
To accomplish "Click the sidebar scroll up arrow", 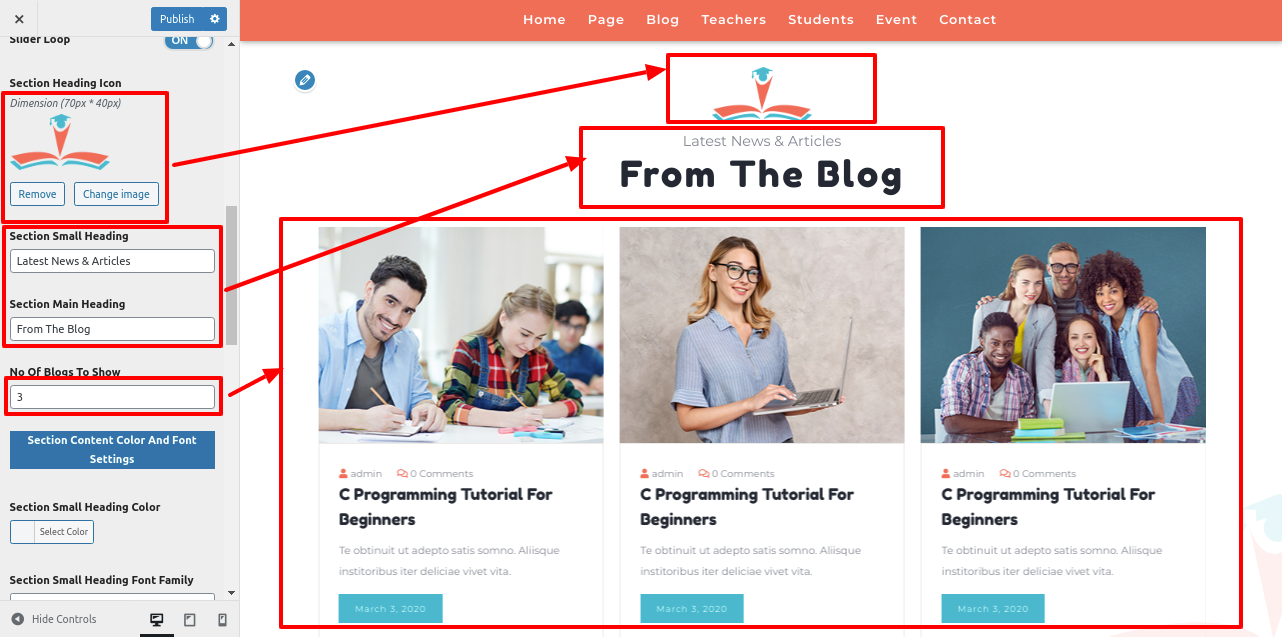I will [x=232, y=45].
